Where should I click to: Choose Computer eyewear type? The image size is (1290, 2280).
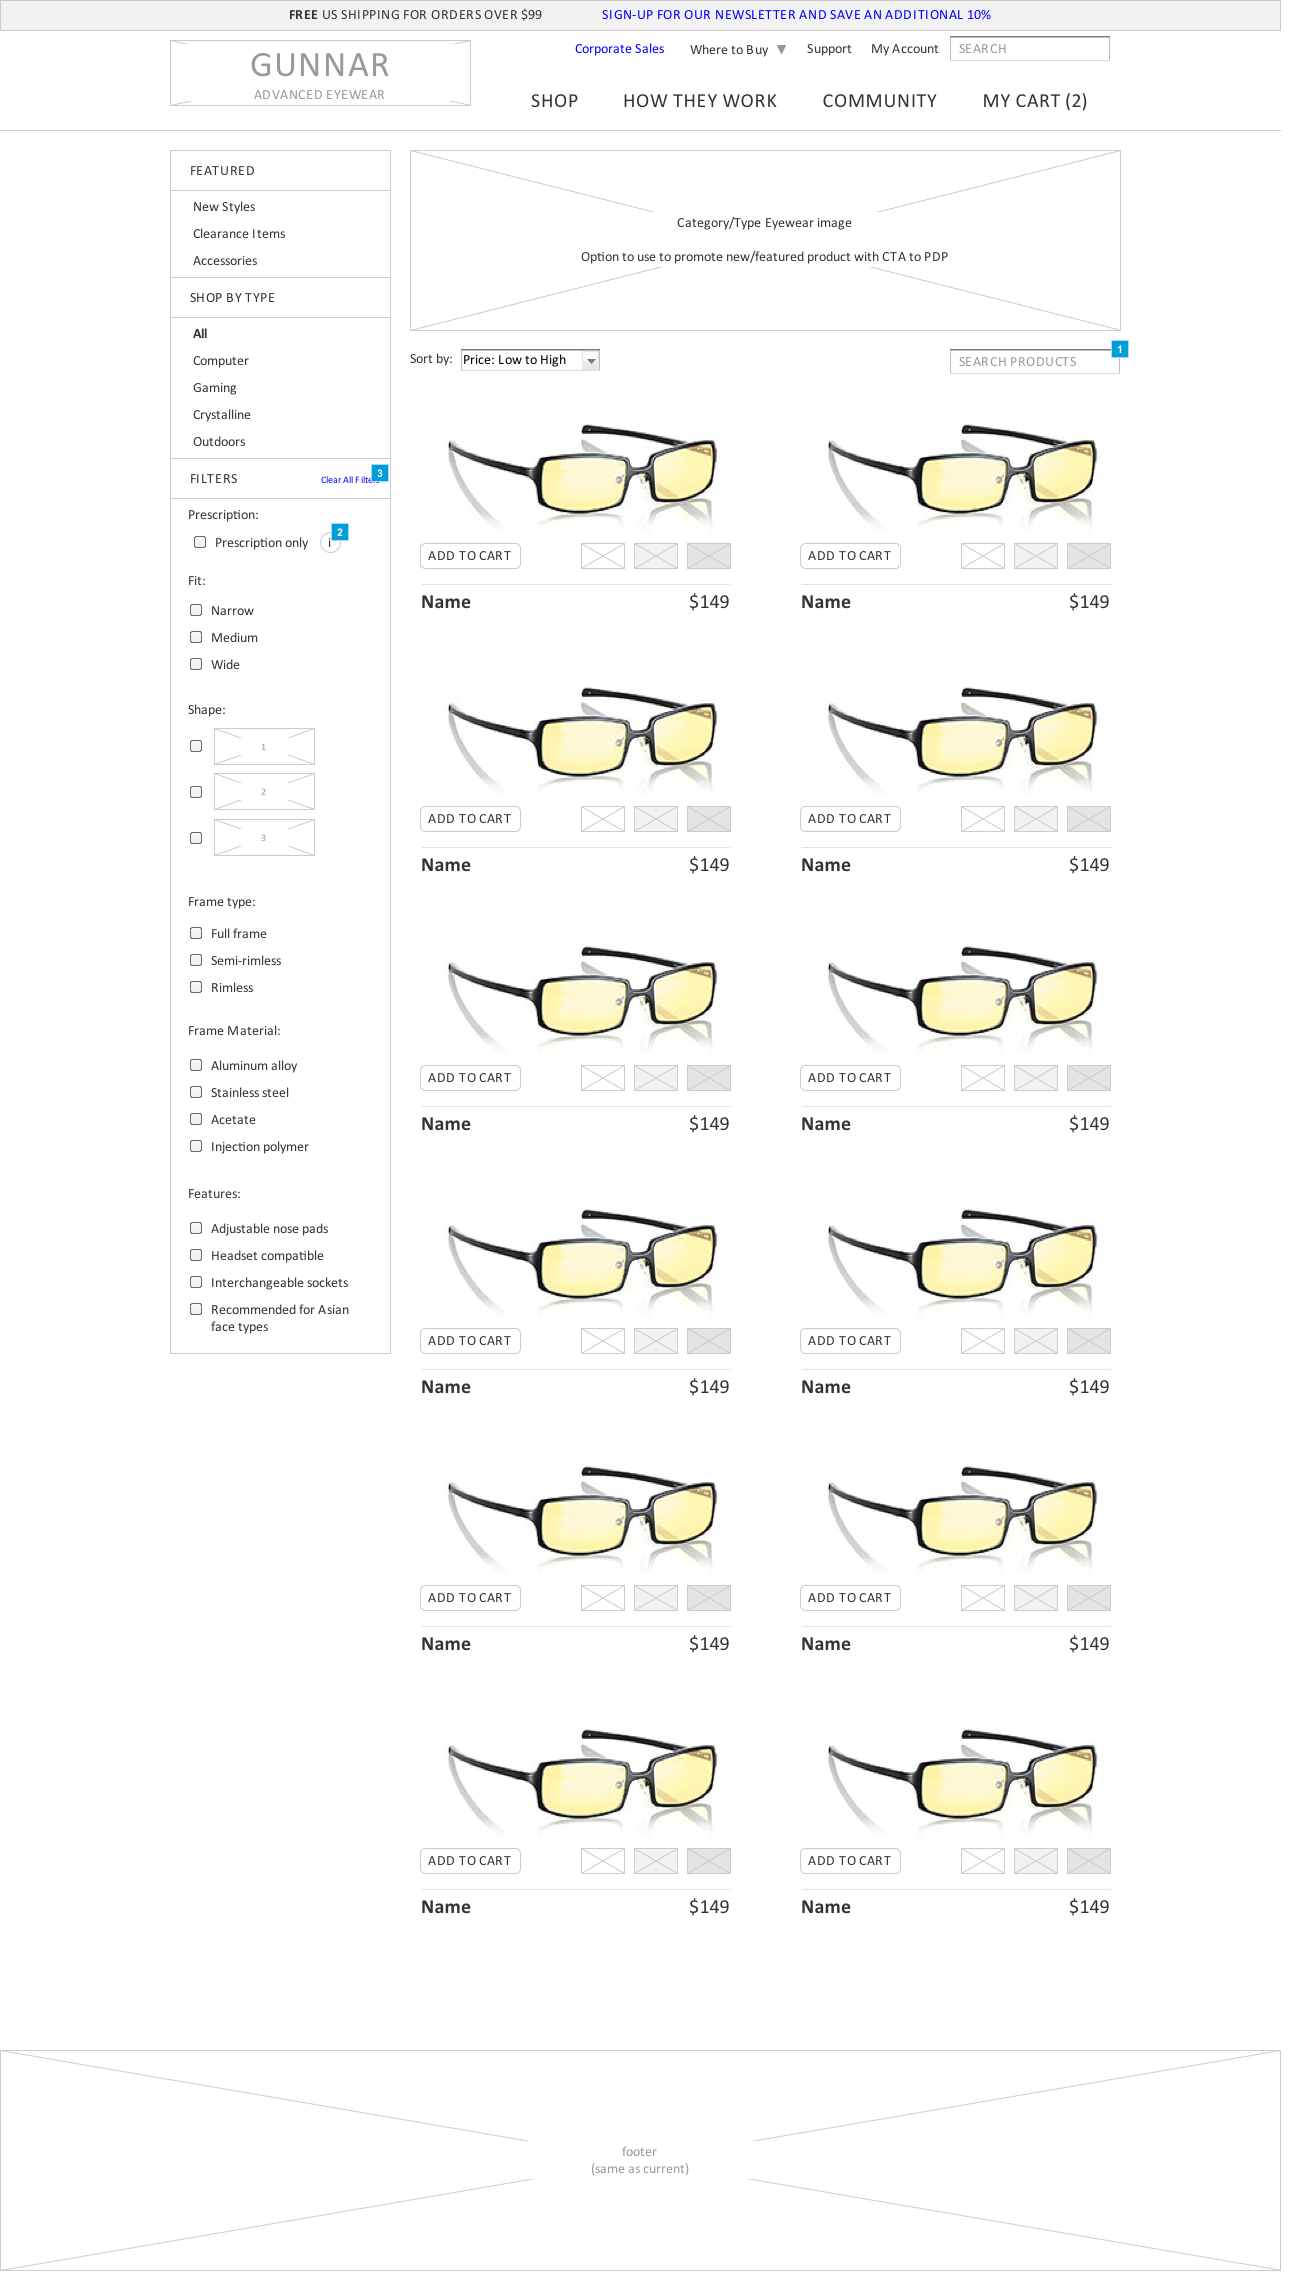[221, 361]
